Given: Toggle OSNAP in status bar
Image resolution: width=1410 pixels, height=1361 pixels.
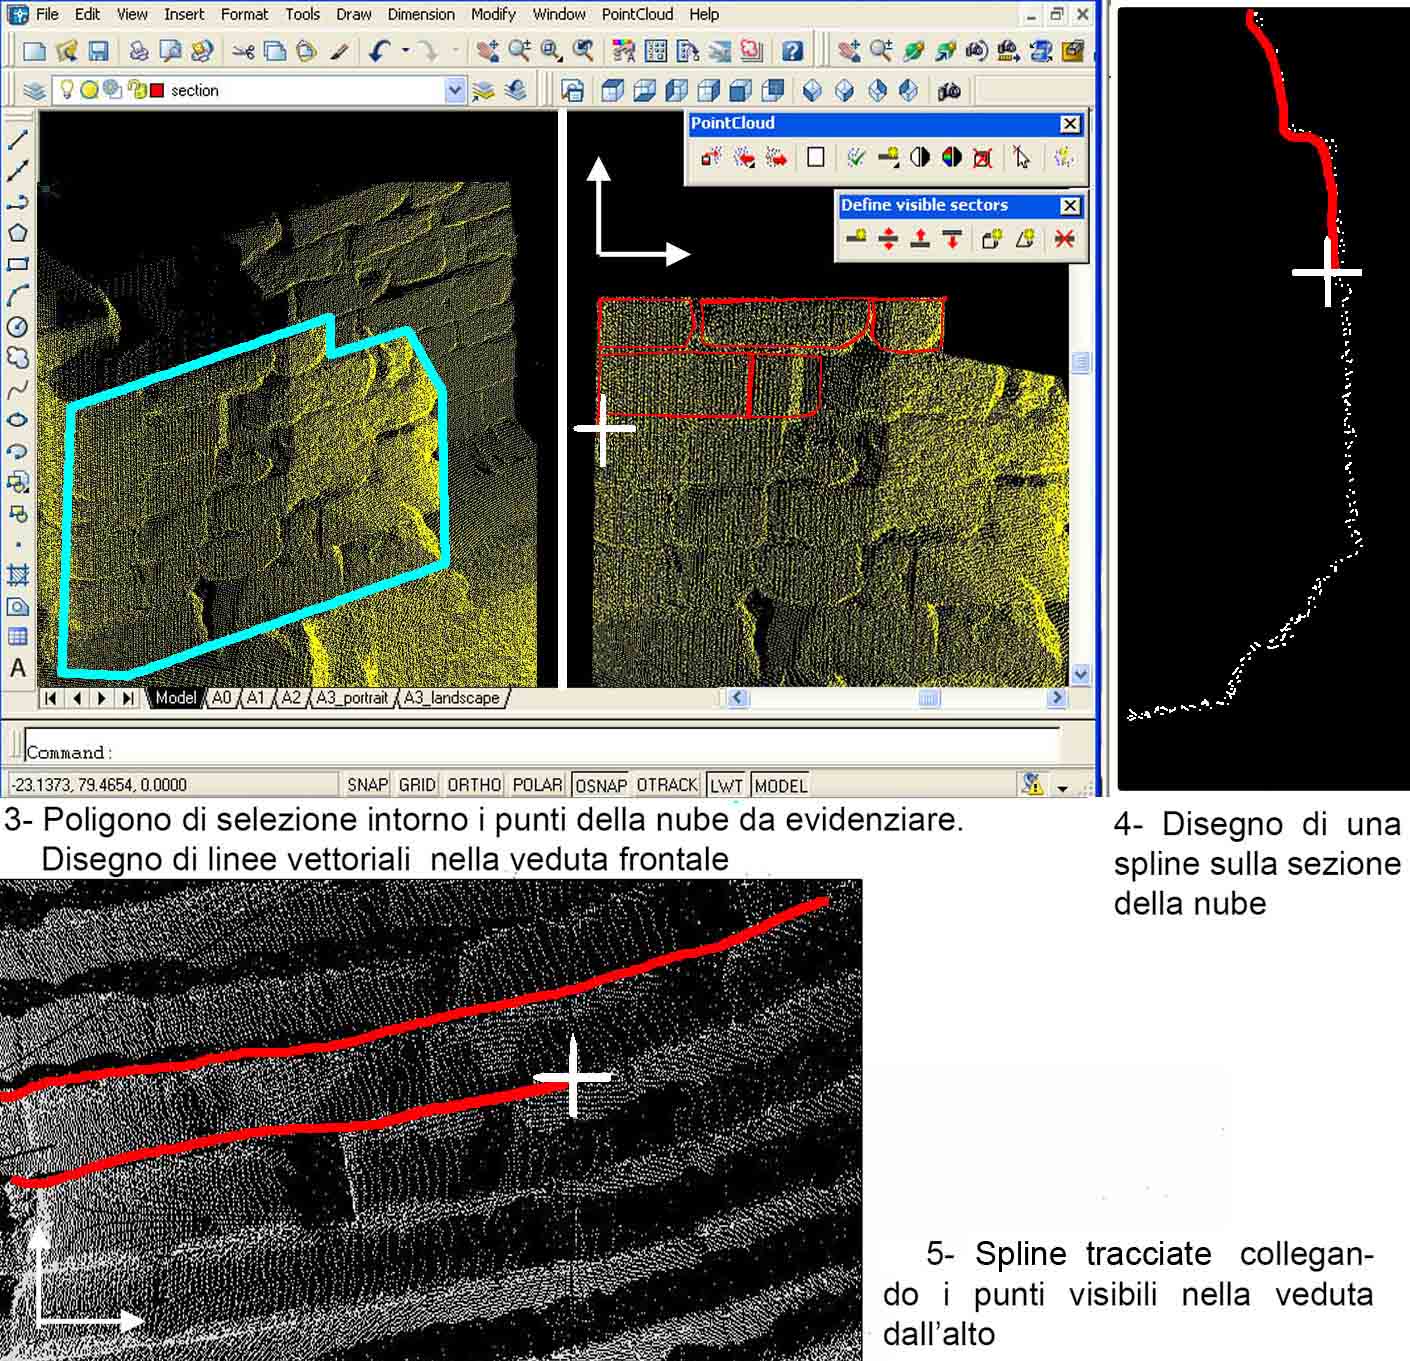Looking at the screenshot, I should (601, 785).
